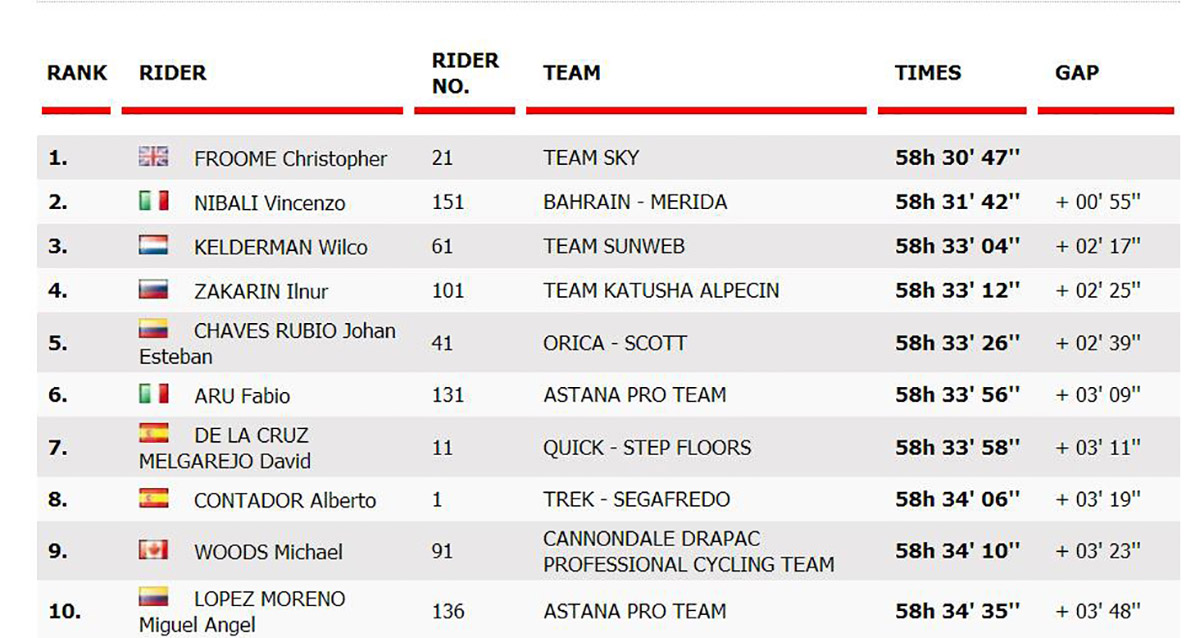Viewport: 1200px width, 638px height.
Task: Click the Canadian flag next to Woods Michael
Action: tap(153, 549)
